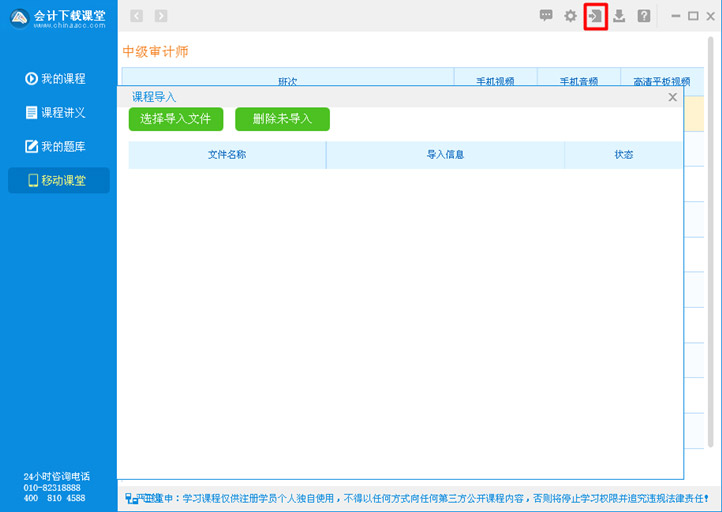Click the 导入信息 column header
This screenshot has width=722, height=512.
[445, 155]
